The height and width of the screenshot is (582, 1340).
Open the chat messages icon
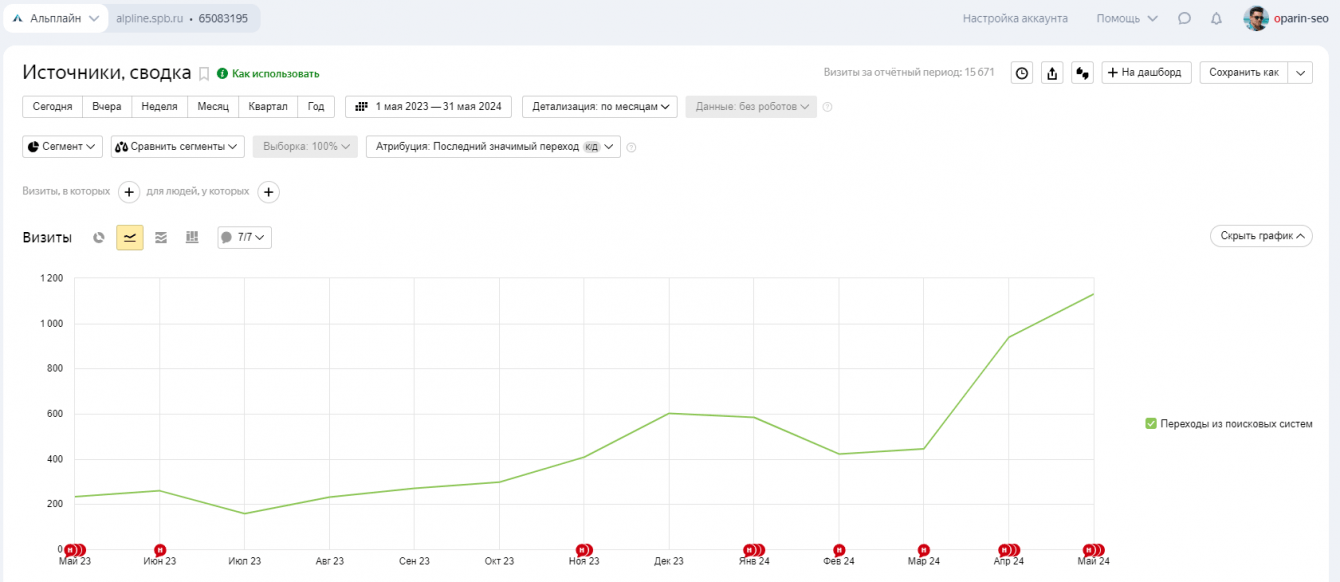click(x=1184, y=18)
